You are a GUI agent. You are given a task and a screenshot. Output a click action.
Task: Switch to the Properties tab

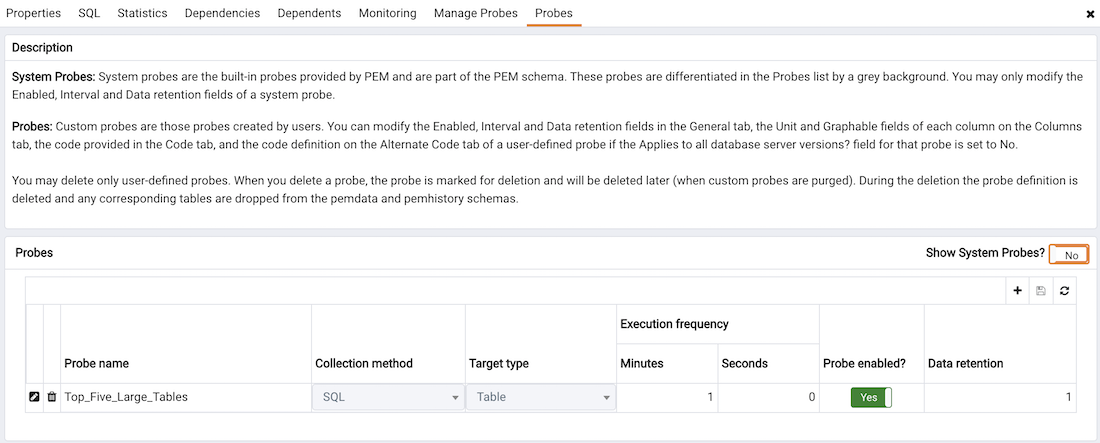pyautogui.click(x=33, y=13)
